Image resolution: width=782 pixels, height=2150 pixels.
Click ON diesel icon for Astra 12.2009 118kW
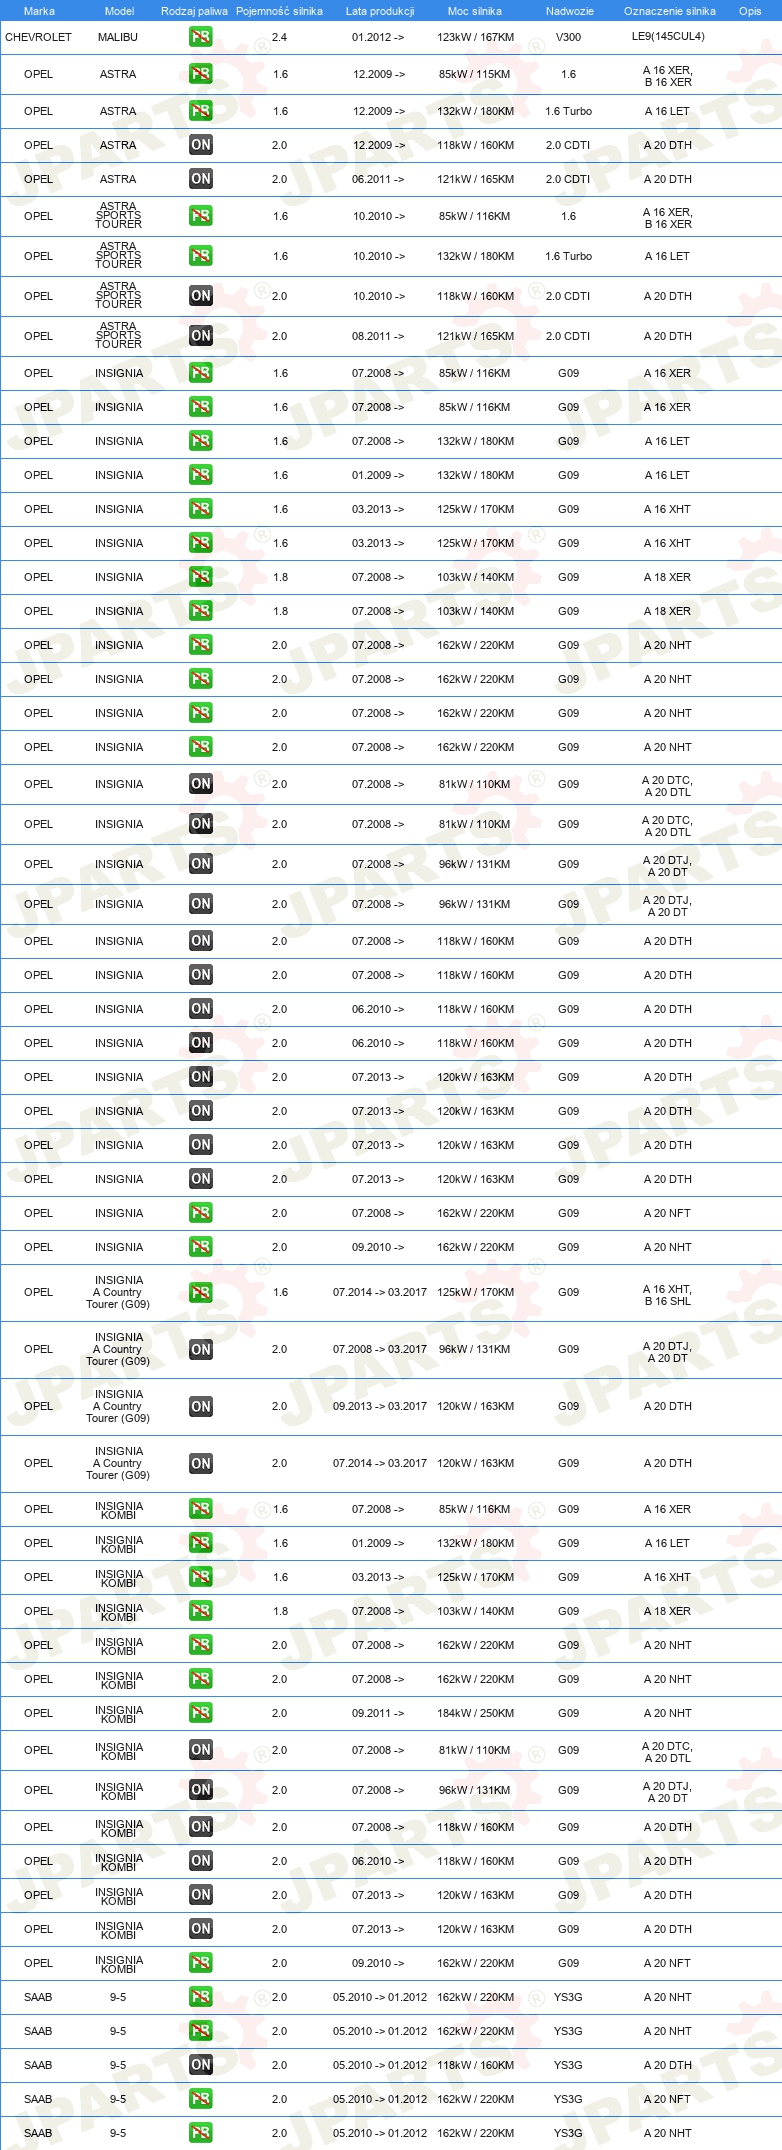pyautogui.click(x=200, y=145)
